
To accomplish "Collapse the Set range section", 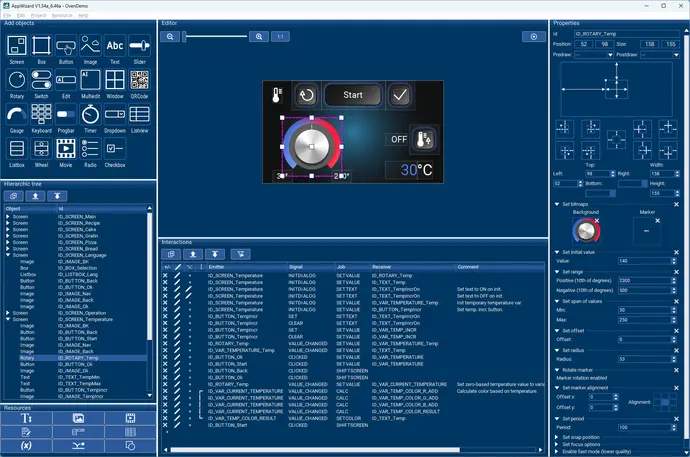I will coord(555,271).
